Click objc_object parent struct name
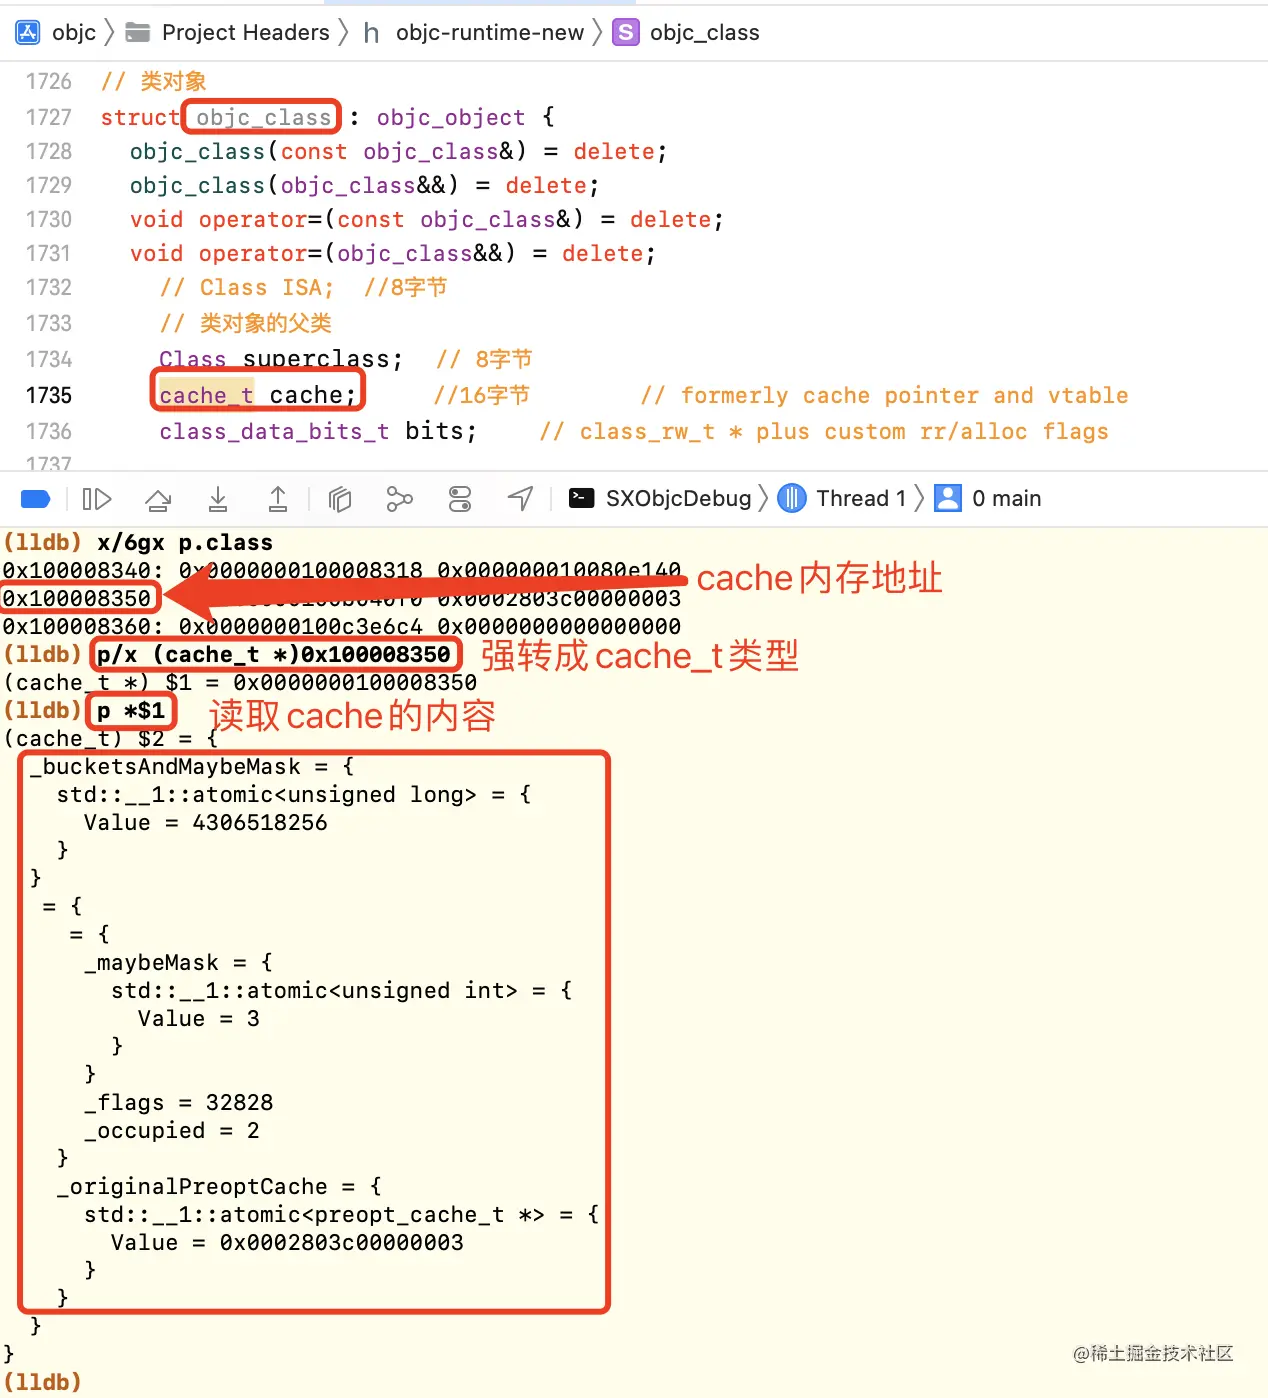The height and width of the screenshot is (1398, 1268). pyautogui.click(x=450, y=117)
